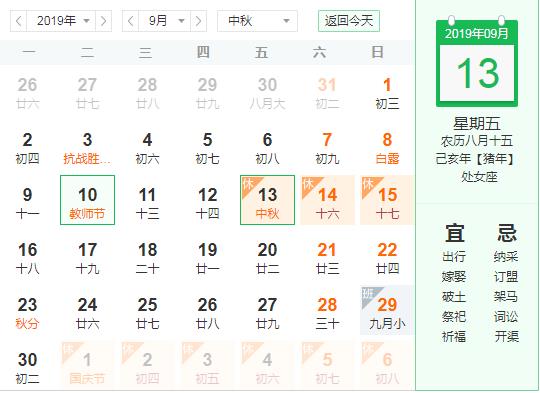Select September 30 初二 date

[x=28, y=368]
